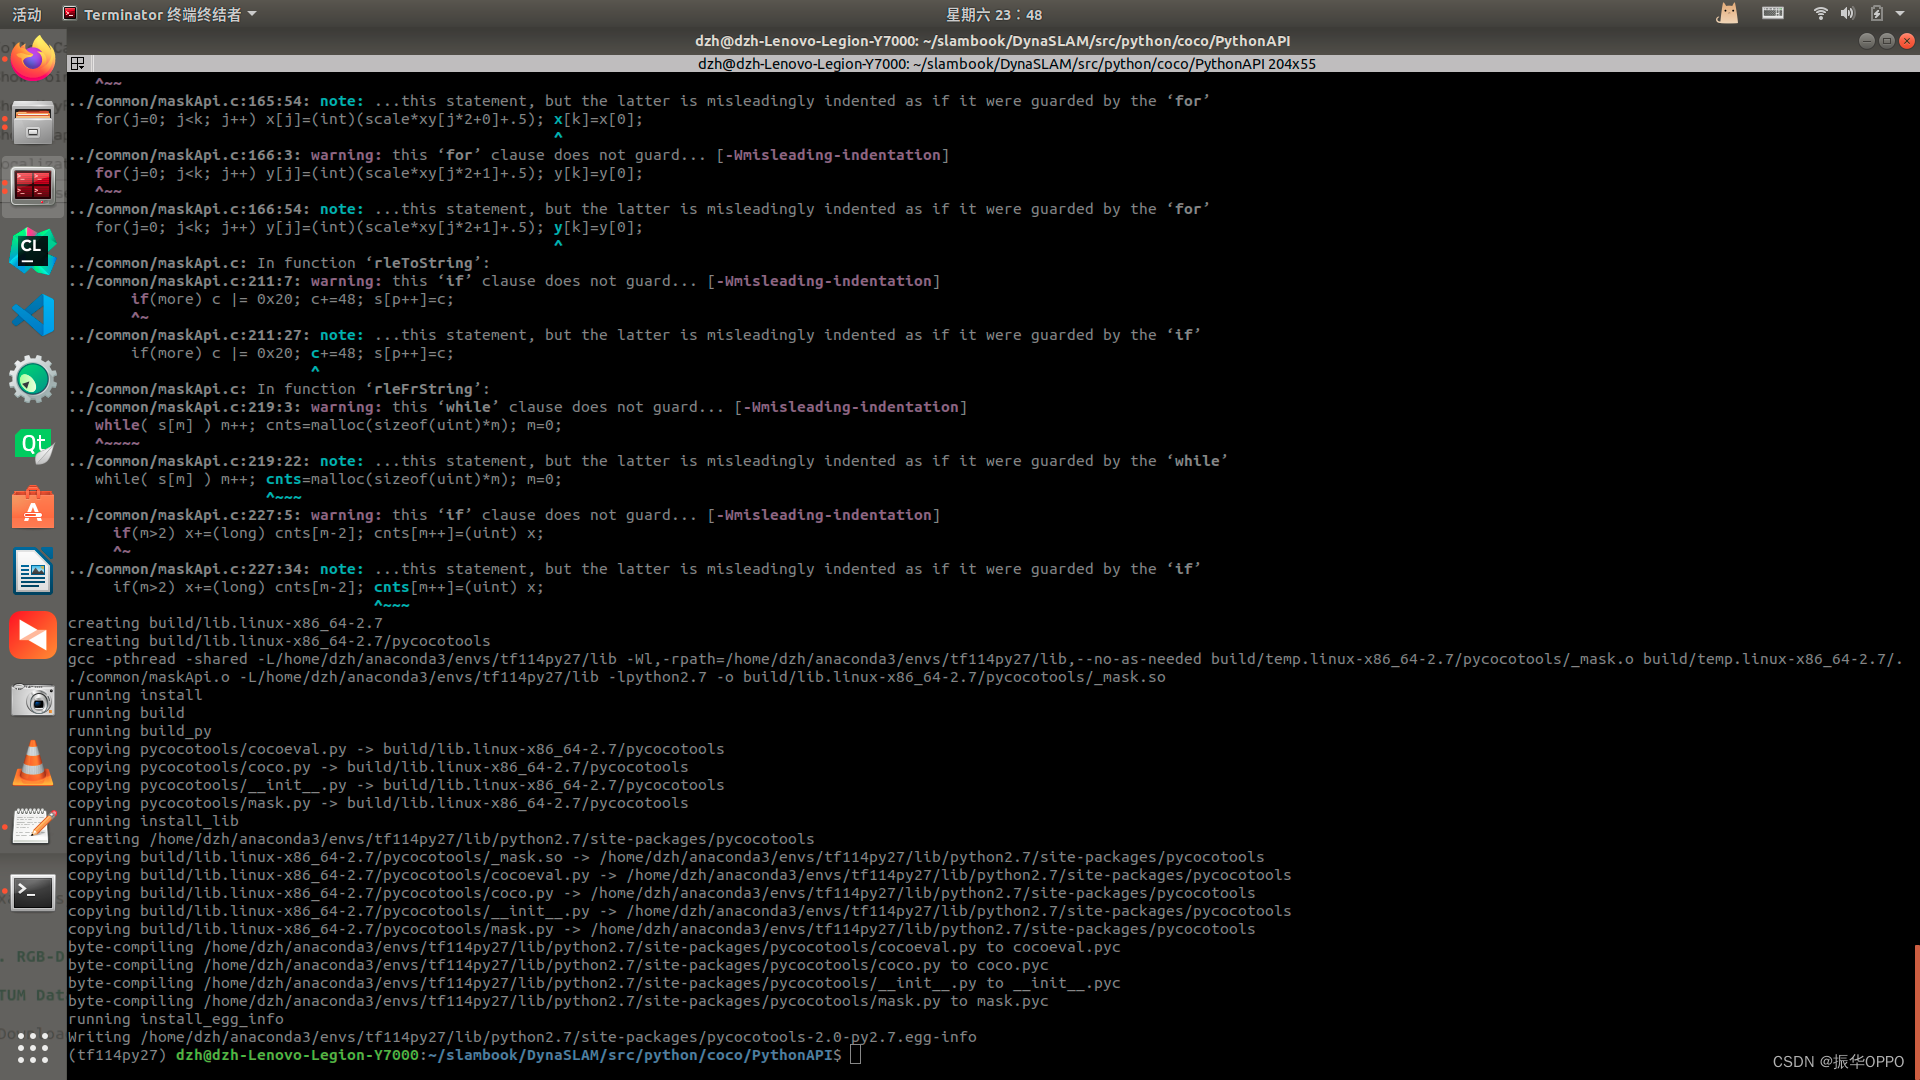Open the screenshot camera app icon
The image size is (1920, 1080).
point(33,700)
